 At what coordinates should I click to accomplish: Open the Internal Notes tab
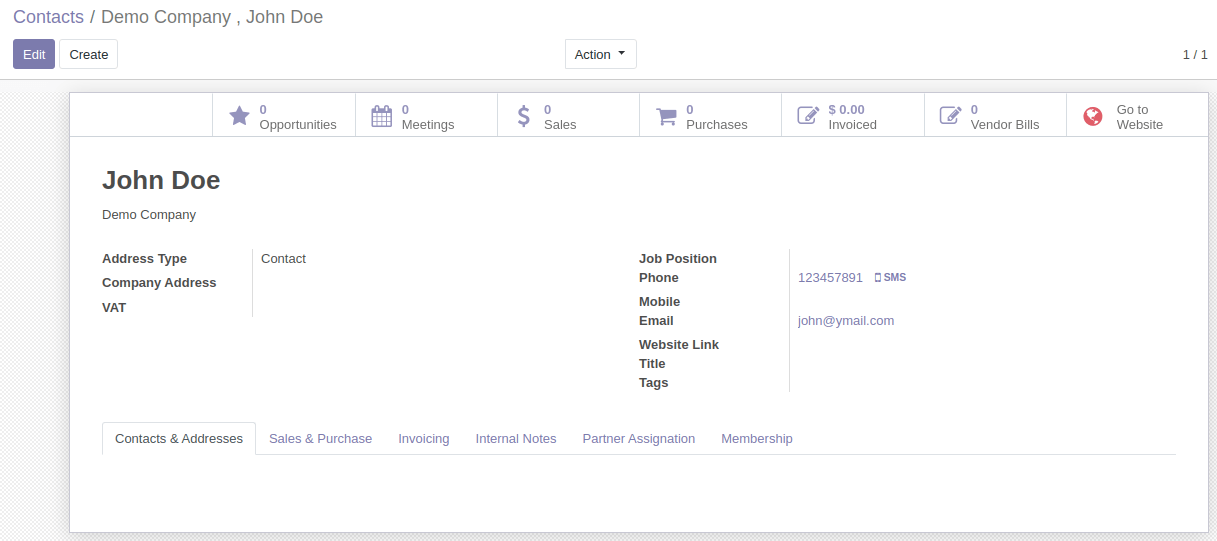(516, 438)
